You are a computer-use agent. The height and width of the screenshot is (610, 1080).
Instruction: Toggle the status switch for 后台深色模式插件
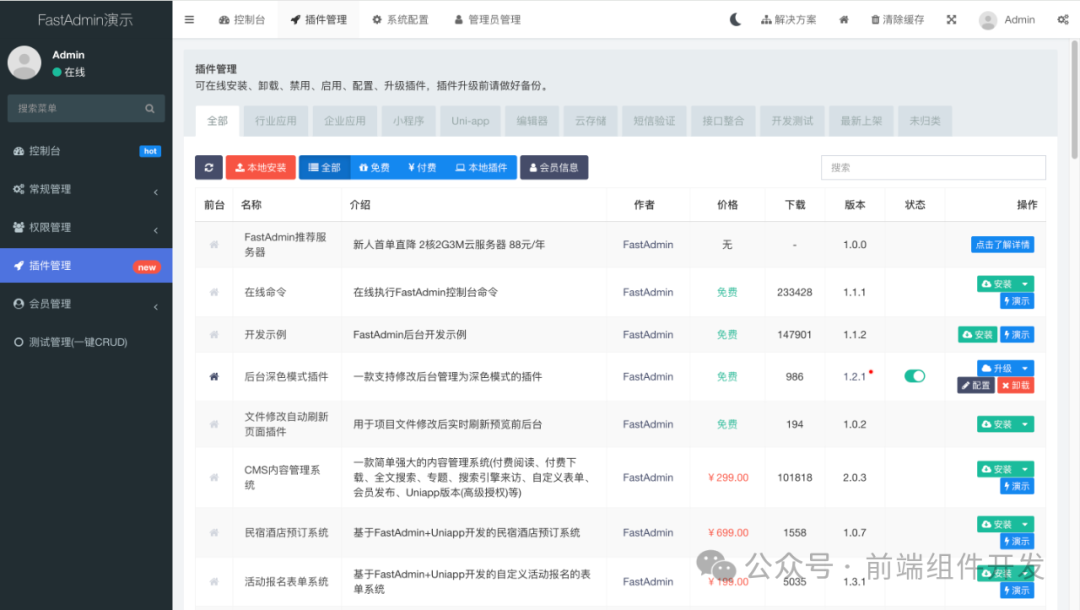tap(915, 376)
